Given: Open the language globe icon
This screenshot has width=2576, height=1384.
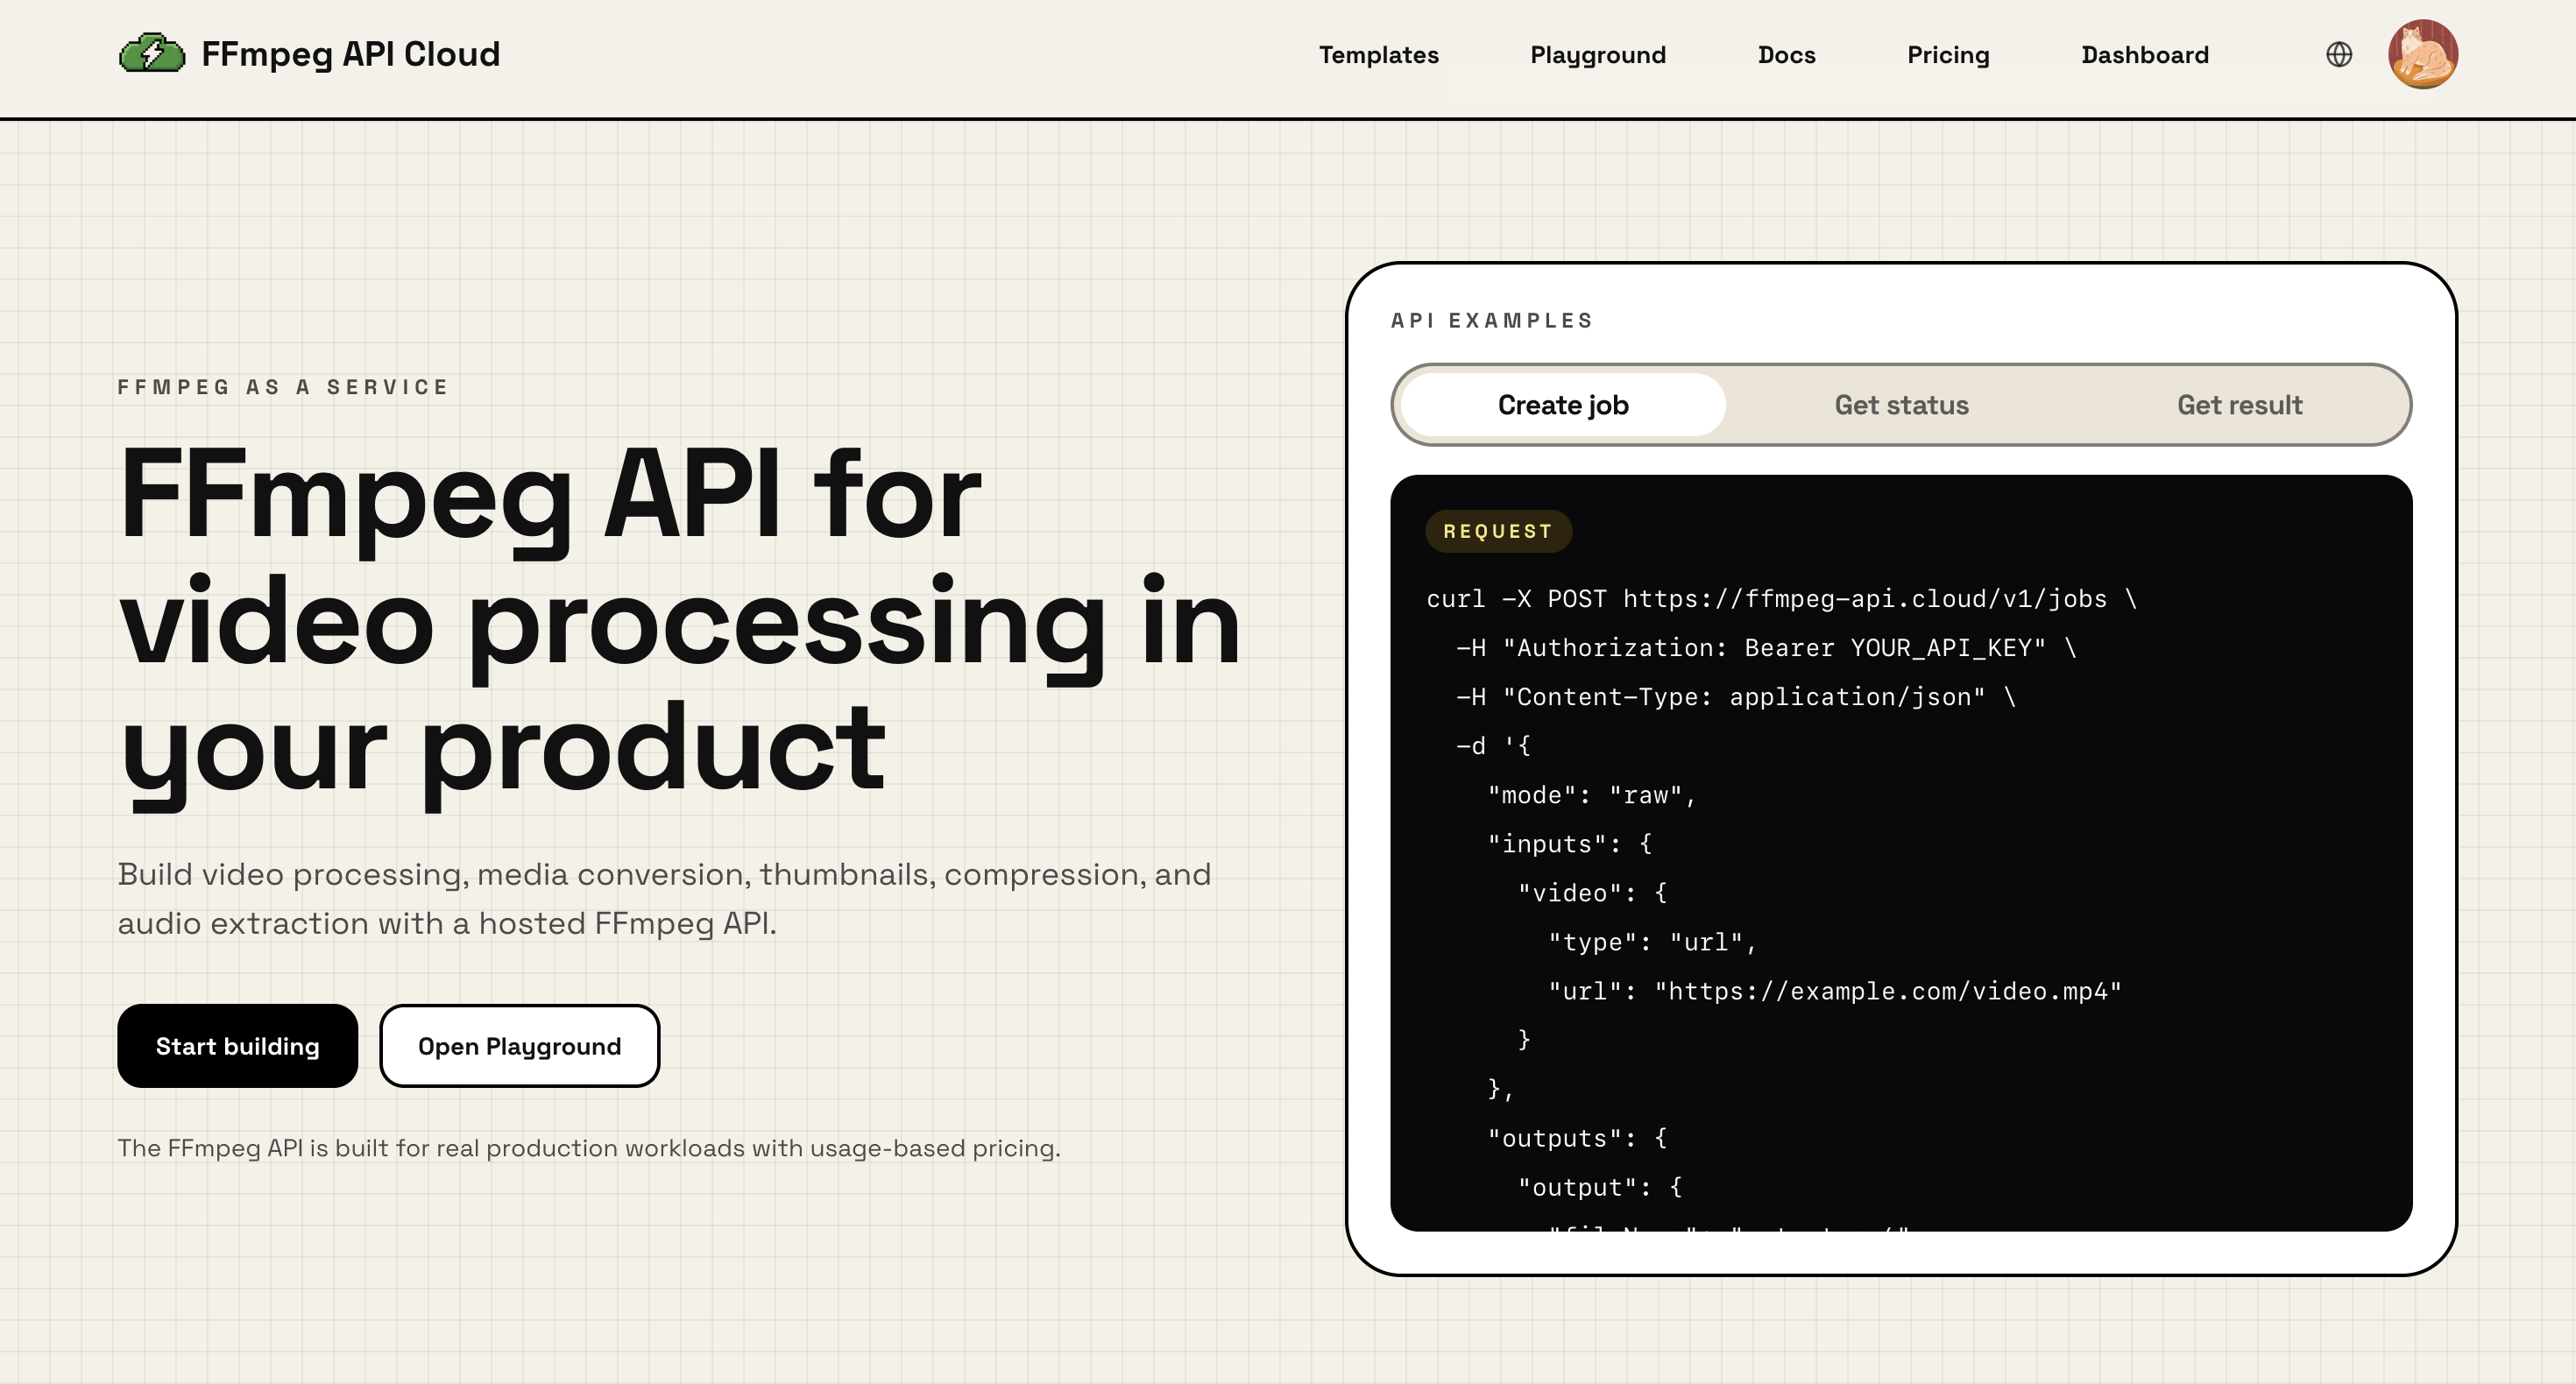Looking at the screenshot, I should [x=2339, y=54].
